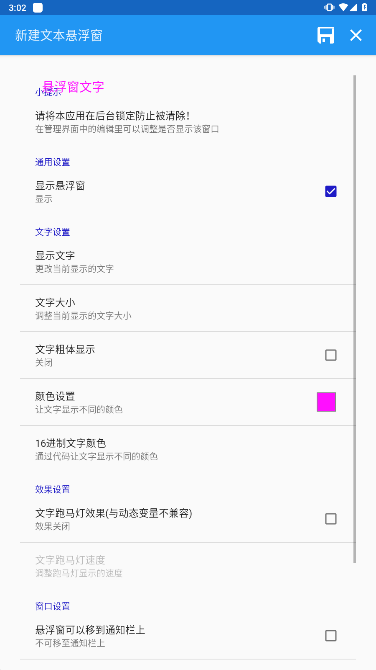376x670 pixels.
Task: Save the new text floating window
Action: pos(326,35)
